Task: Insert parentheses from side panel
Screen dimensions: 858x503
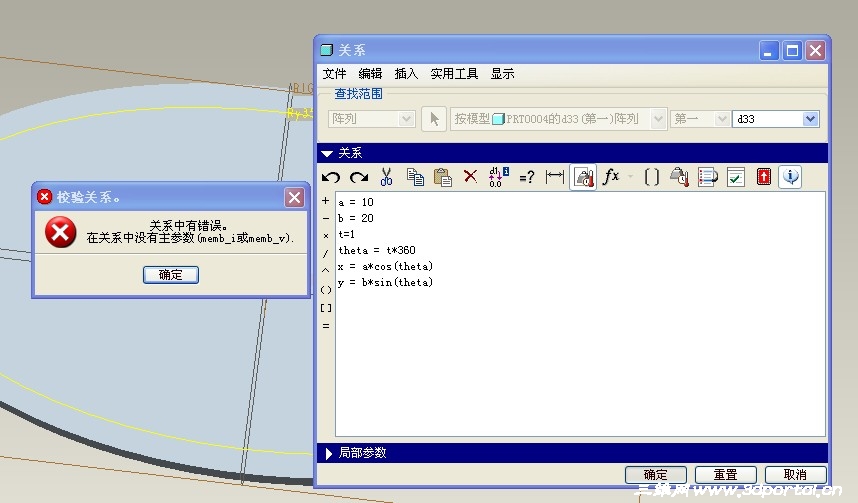Action: click(x=326, y=290)
